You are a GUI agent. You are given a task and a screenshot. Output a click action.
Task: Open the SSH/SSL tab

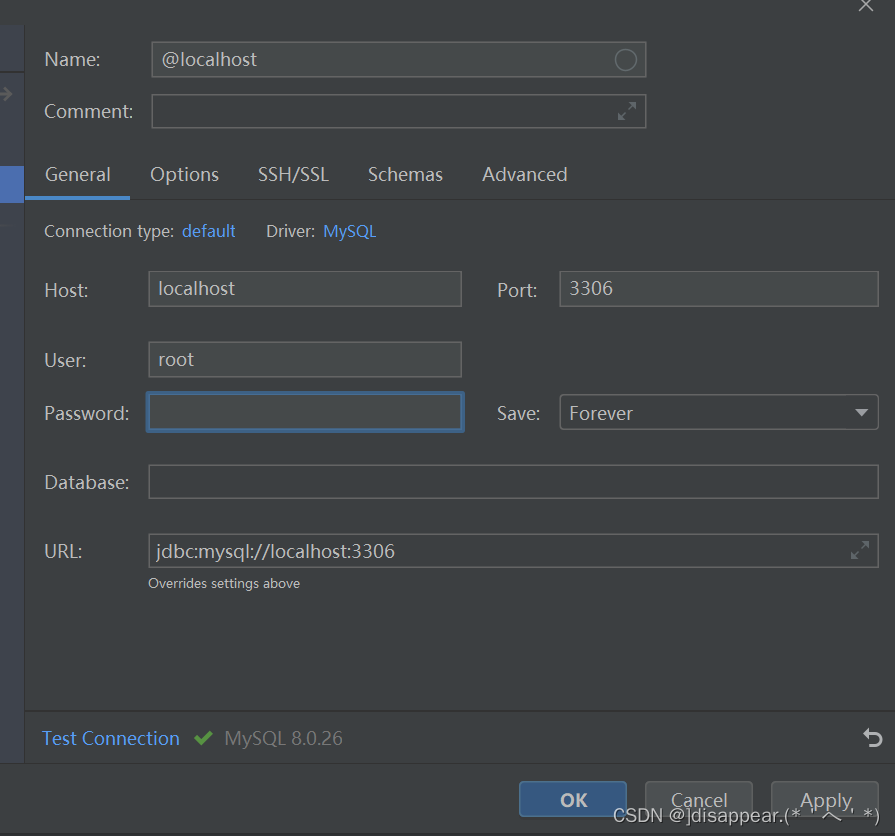(293, 174)
